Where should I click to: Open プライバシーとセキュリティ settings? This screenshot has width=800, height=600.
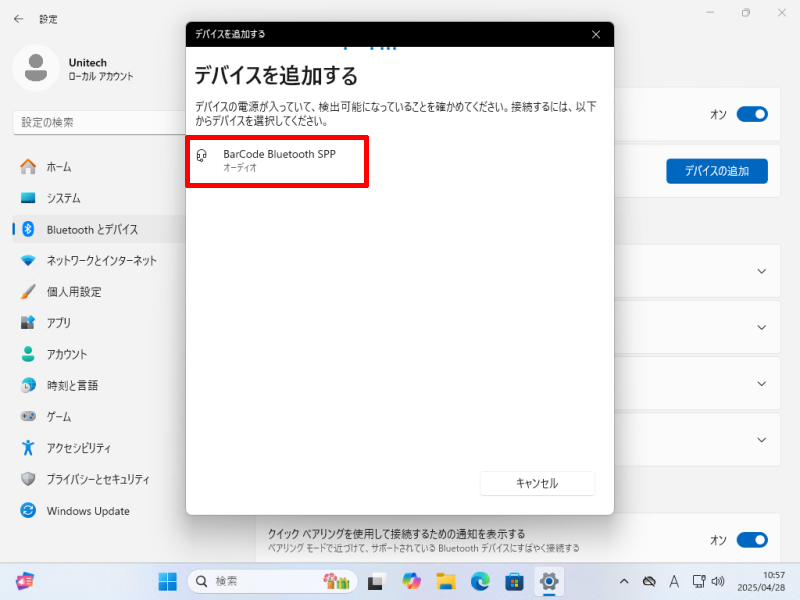99,479
